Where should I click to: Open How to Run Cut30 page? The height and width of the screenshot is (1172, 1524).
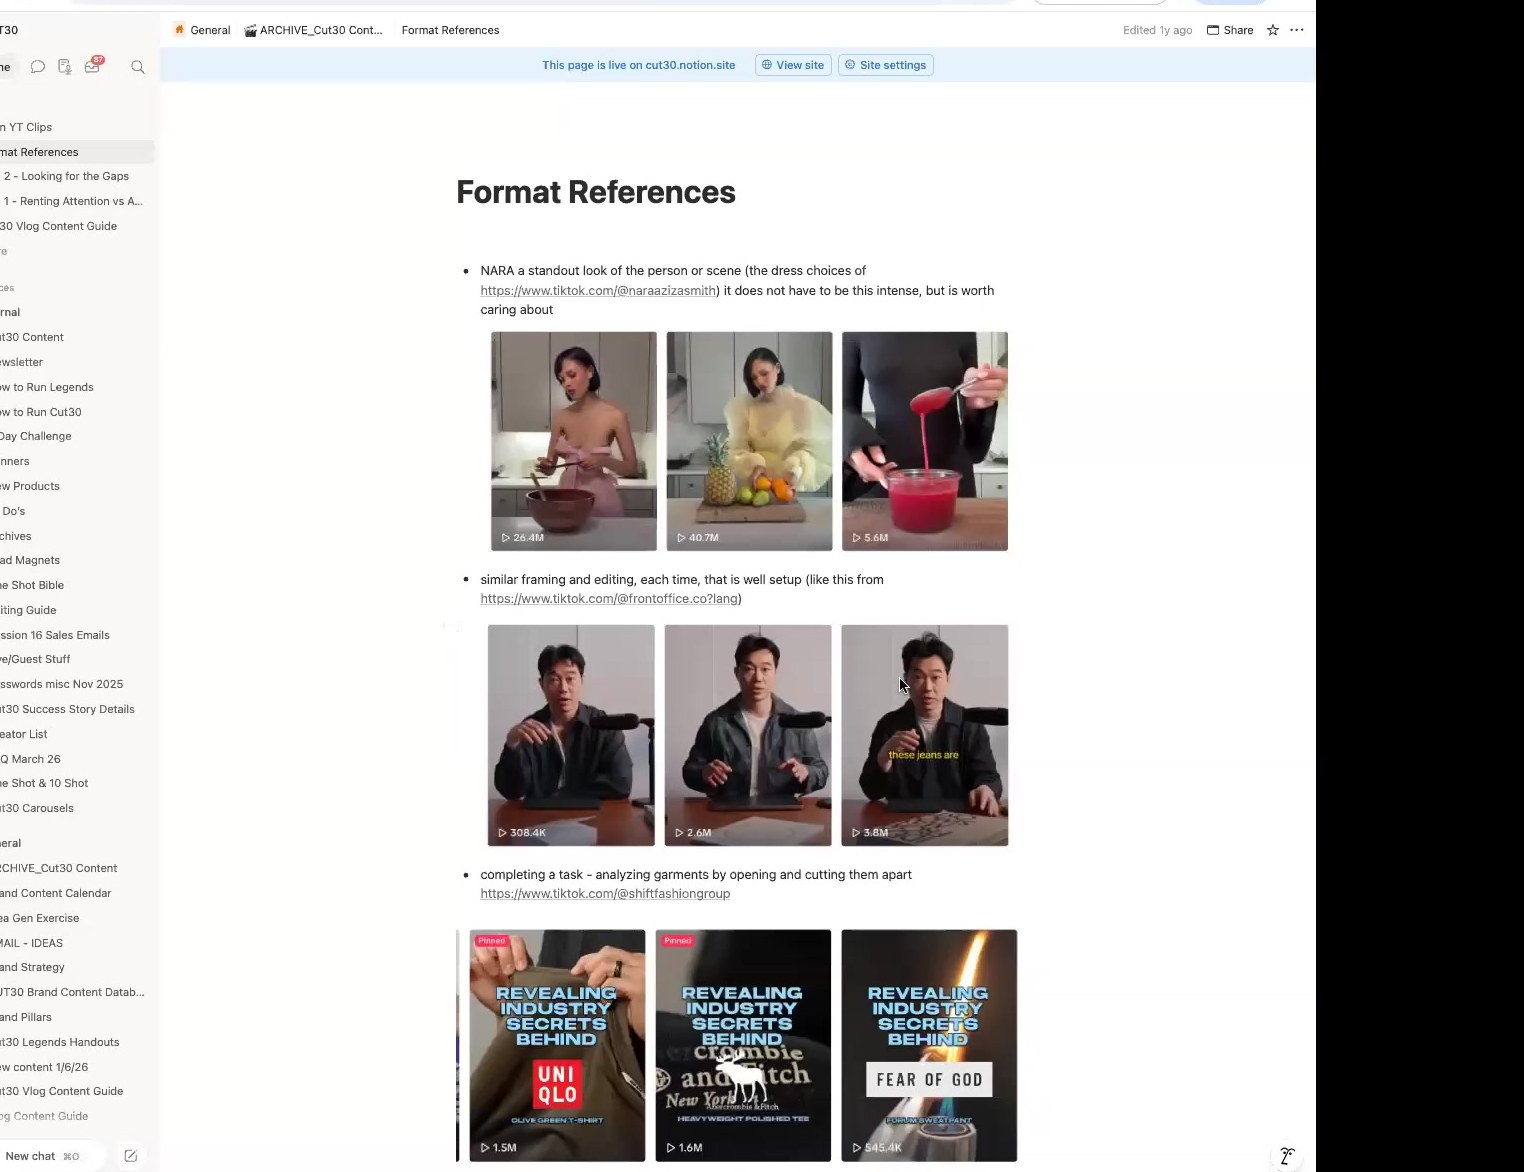coord(77,412)
